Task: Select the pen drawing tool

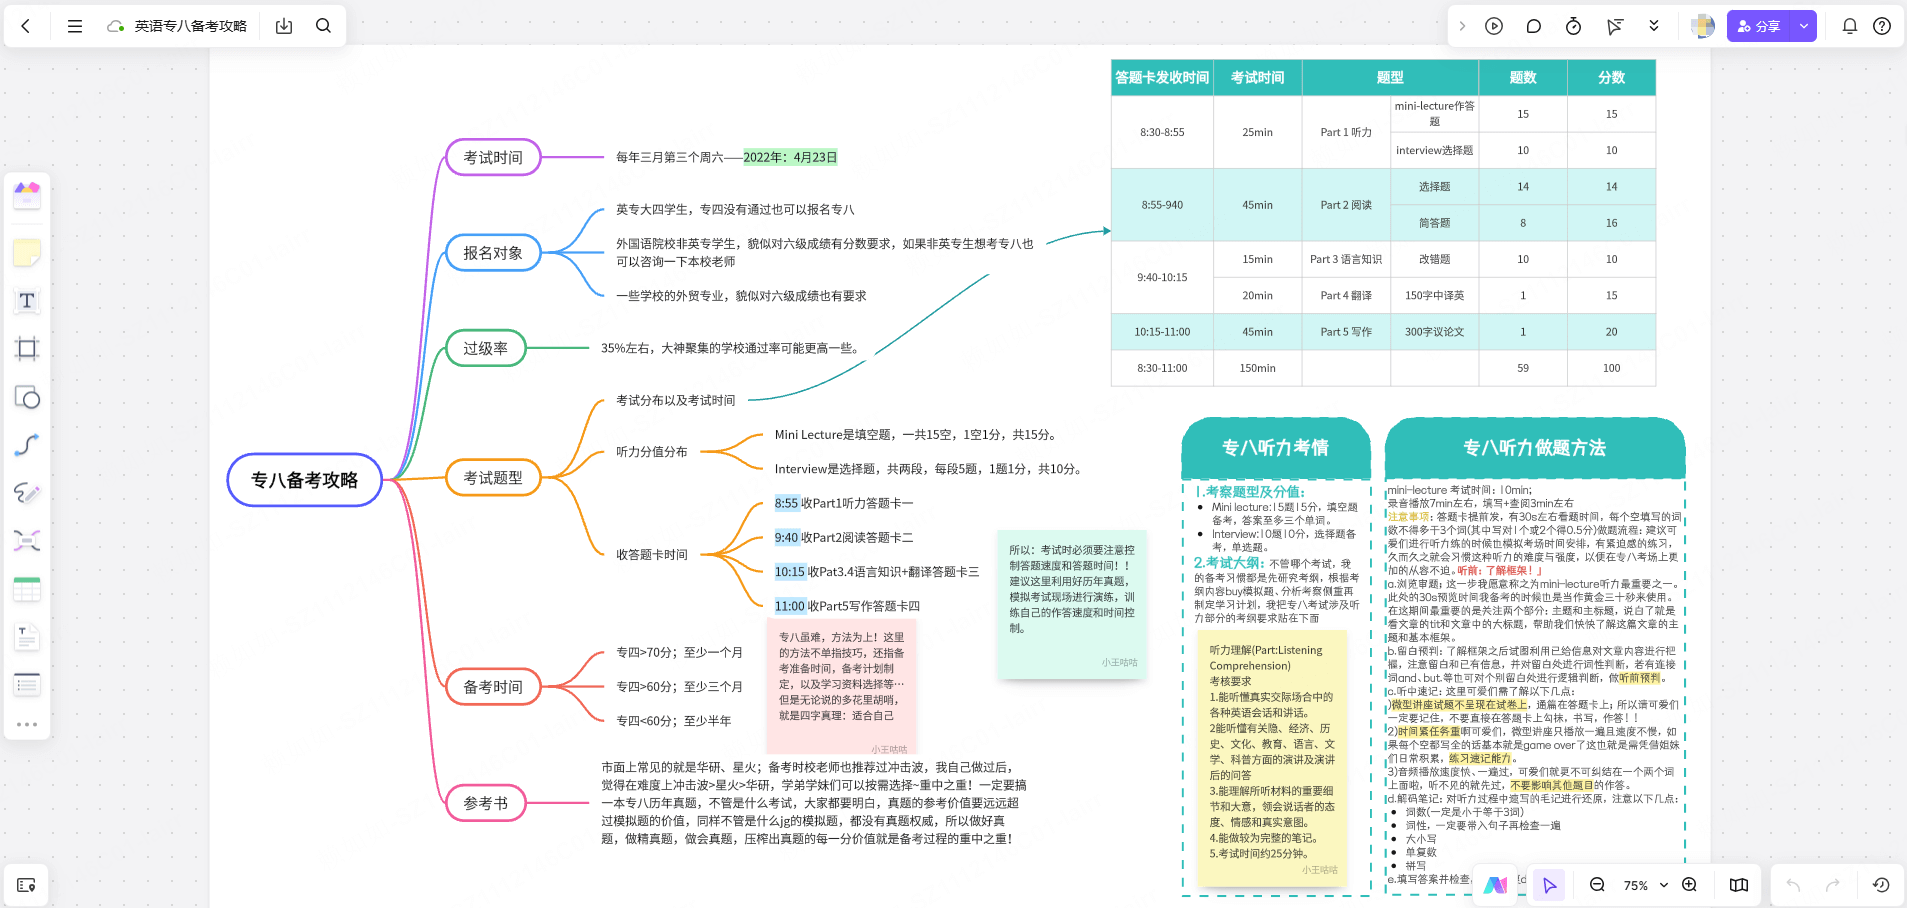Action: [27, 493]
